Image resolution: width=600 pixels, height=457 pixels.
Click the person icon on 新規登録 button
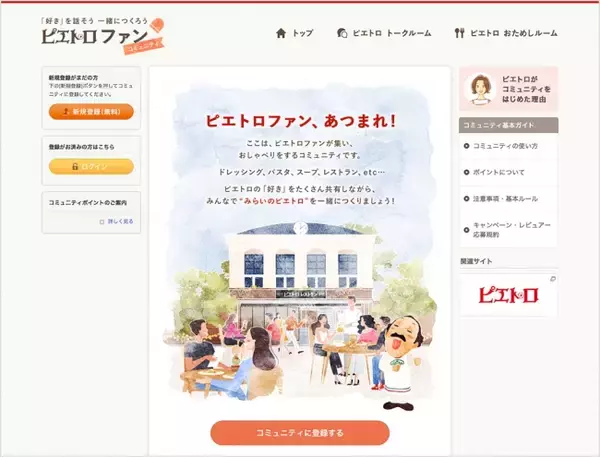(66, 111)
